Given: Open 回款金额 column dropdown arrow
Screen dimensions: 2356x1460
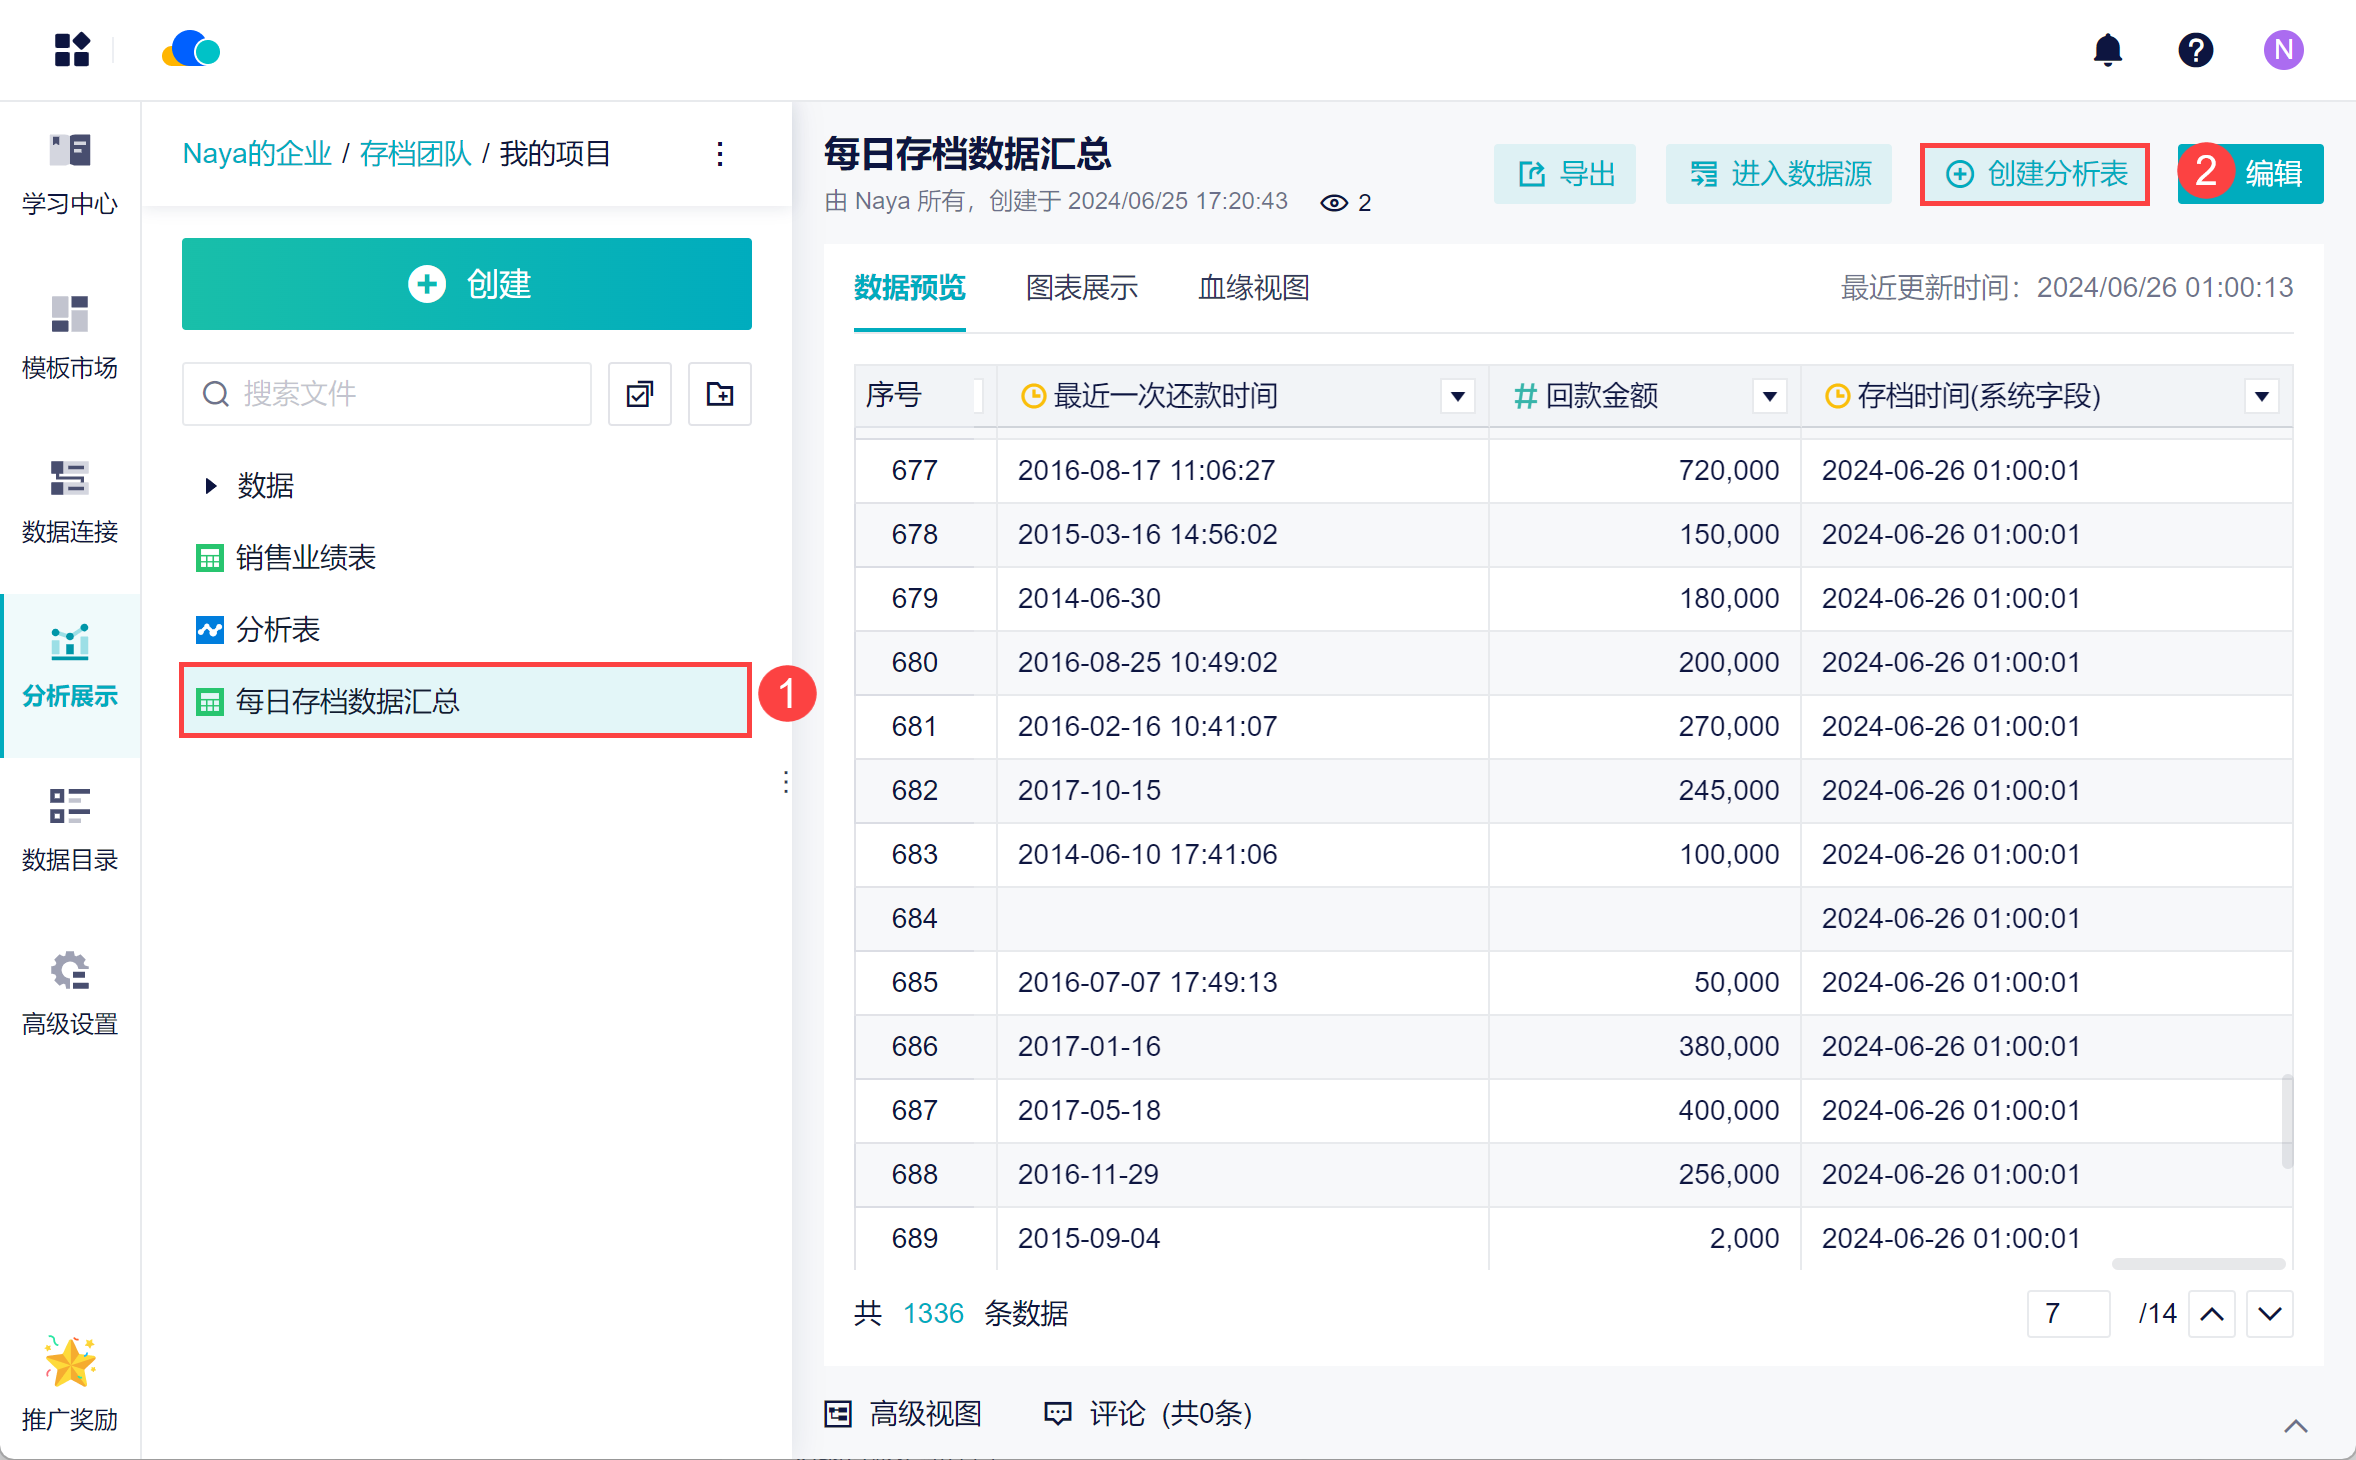Looking at the screenshot, I should pyautogui.click(x=1769, y=397).
